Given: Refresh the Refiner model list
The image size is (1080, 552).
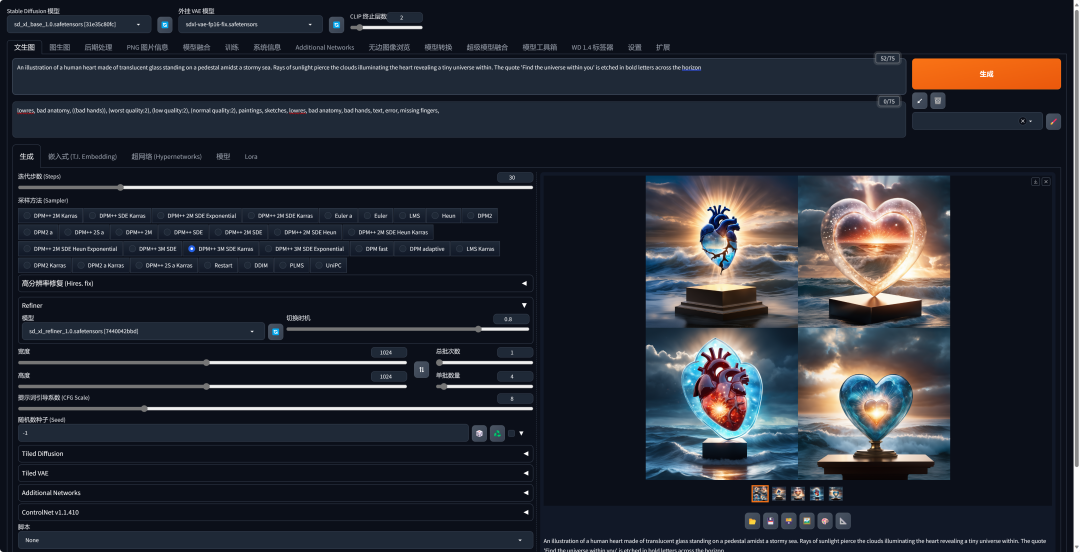Looking at the screenshot, I should (x=275, y=331).
